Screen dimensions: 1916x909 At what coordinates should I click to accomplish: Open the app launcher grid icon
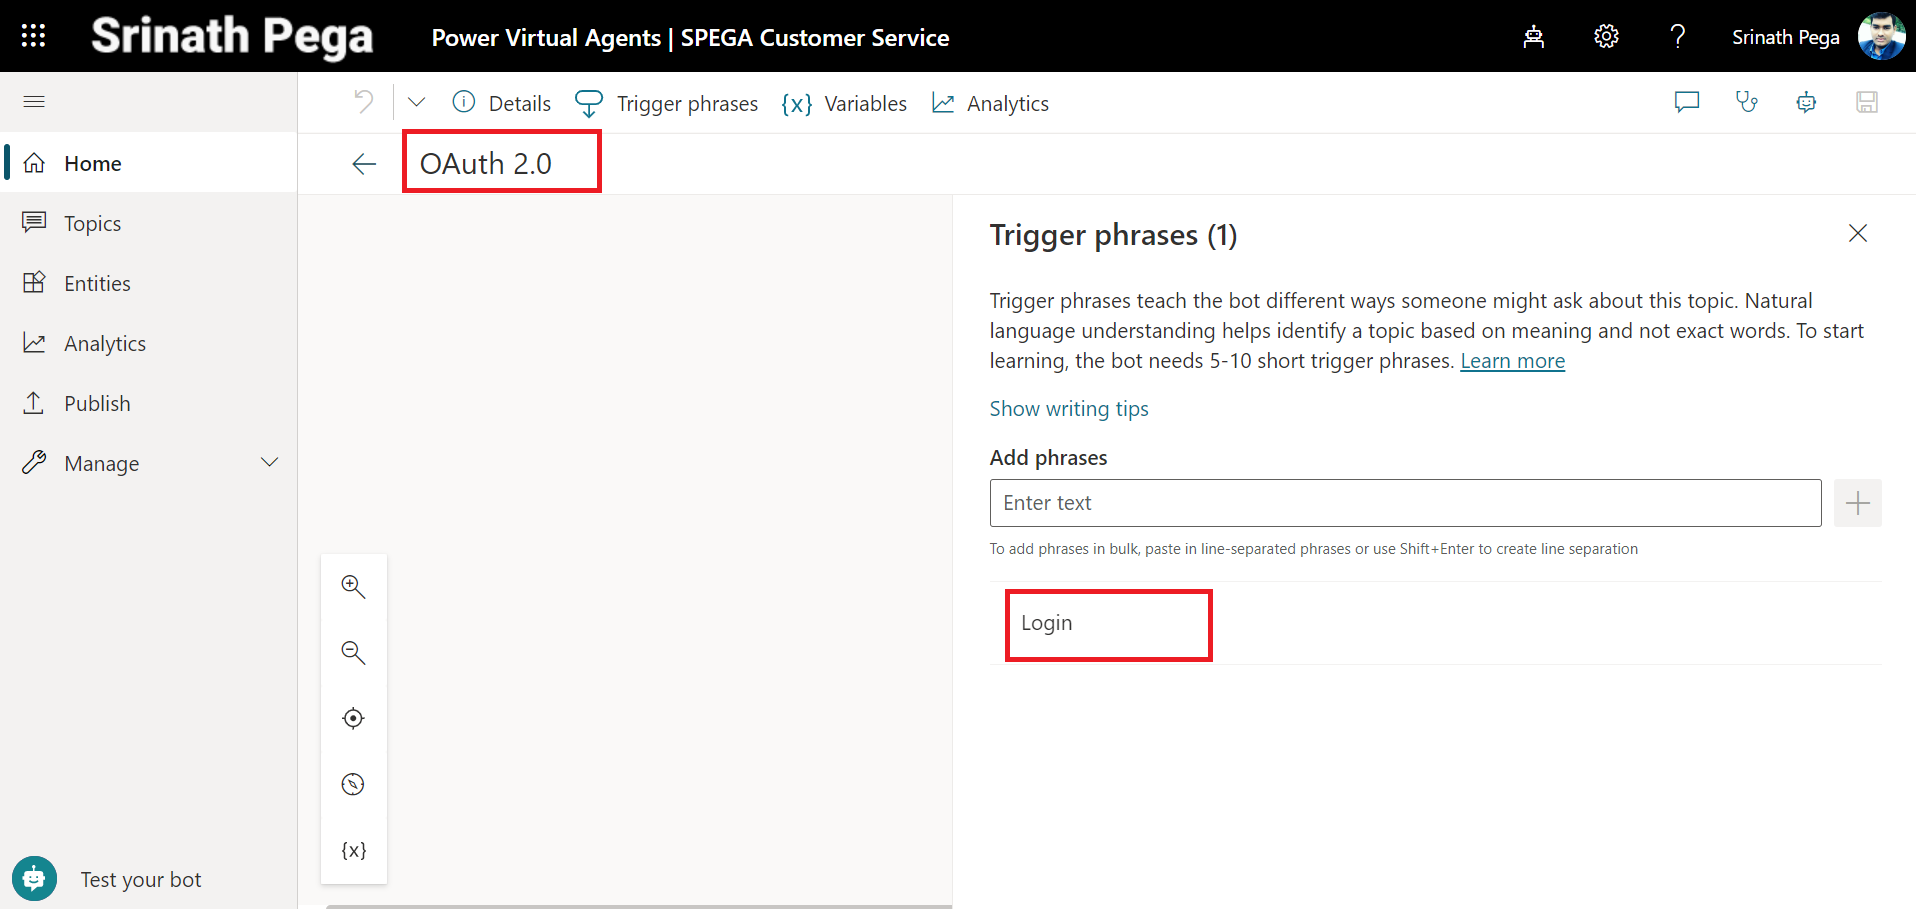33,36
